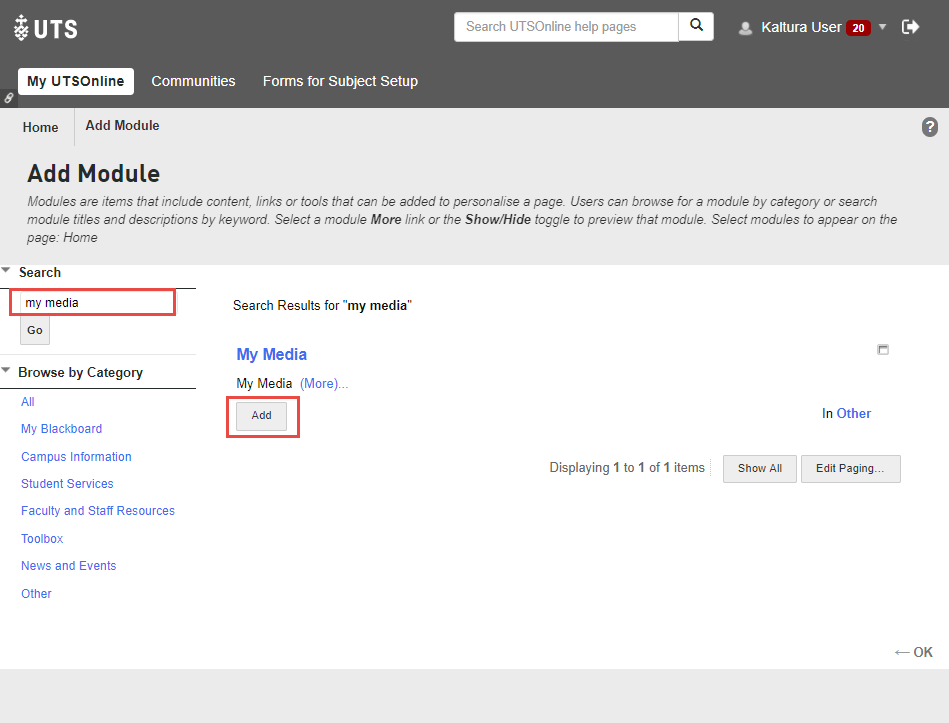The image size is (949, 723).
Task: Click the magnifying glass search button
Action: coord(696,27)
